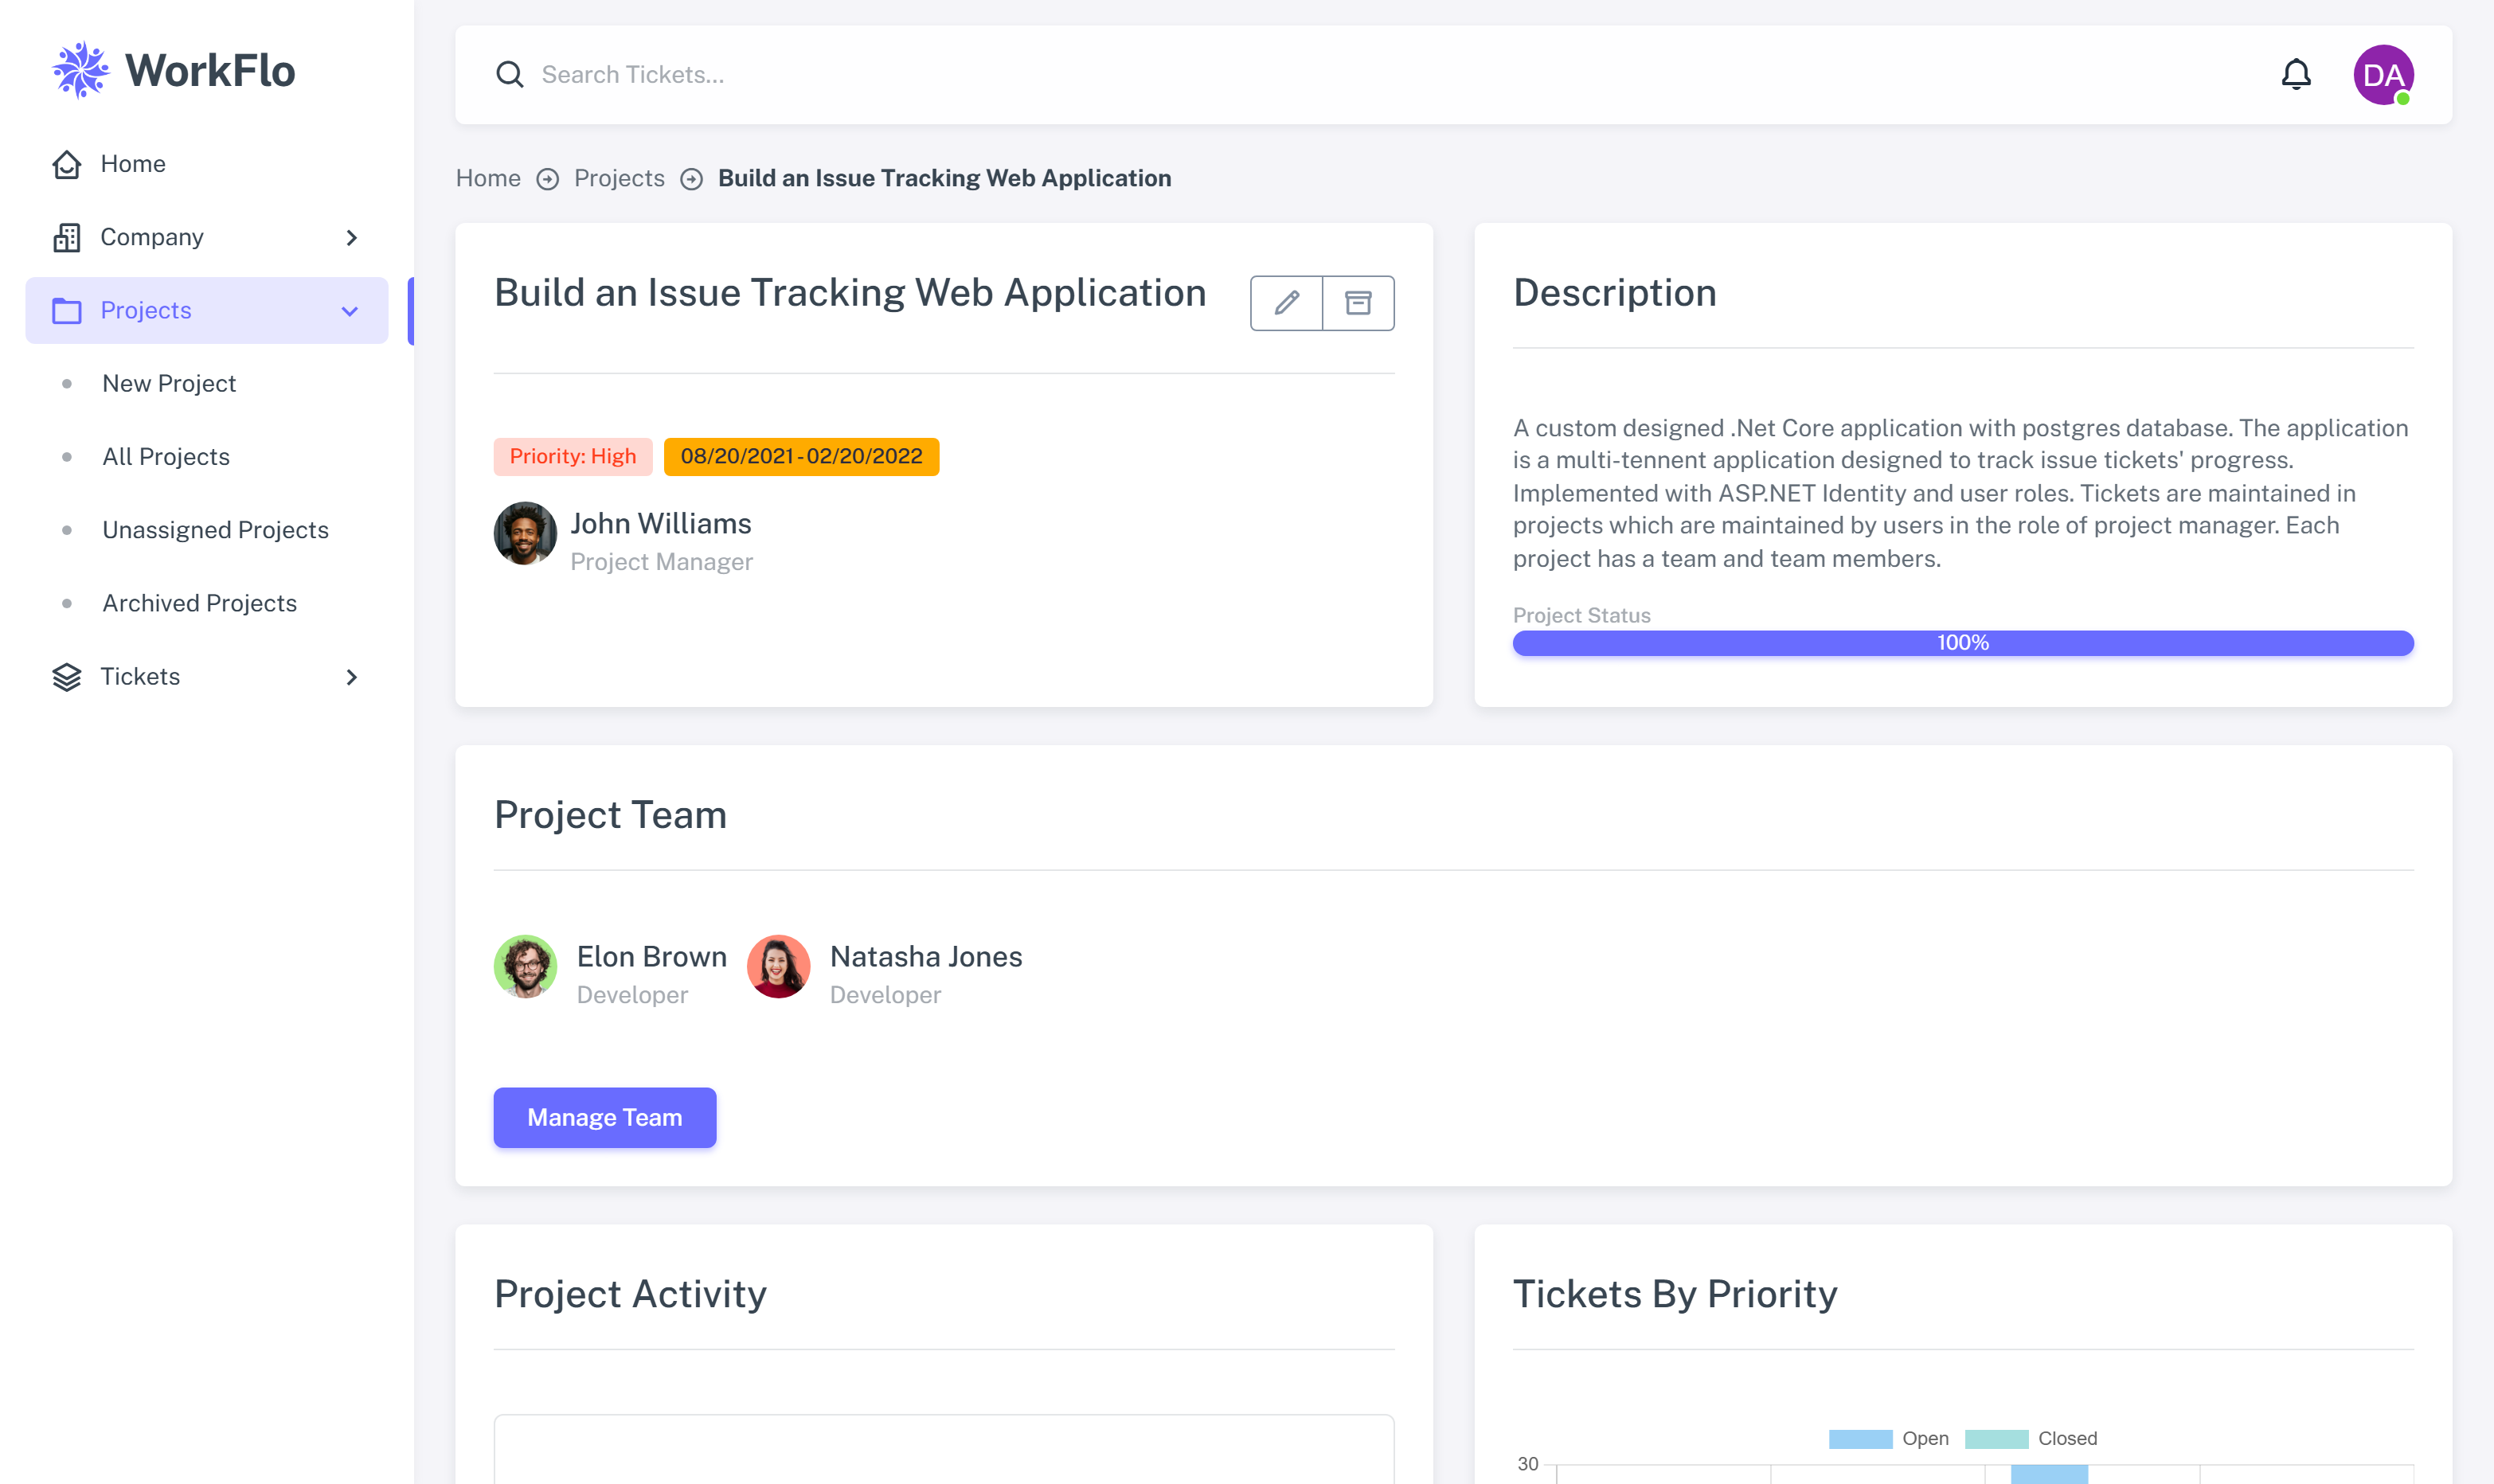This screenshot has width=2494, height=1484.
Task: Click the John Williams name
Action: click(x=661, y=524)
